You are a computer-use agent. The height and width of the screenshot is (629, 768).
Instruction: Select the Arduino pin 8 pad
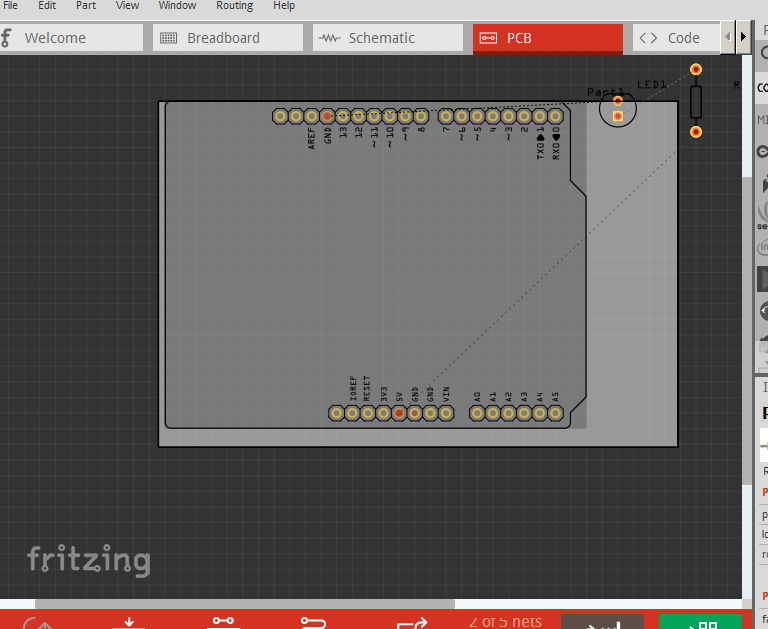[421, 117]
